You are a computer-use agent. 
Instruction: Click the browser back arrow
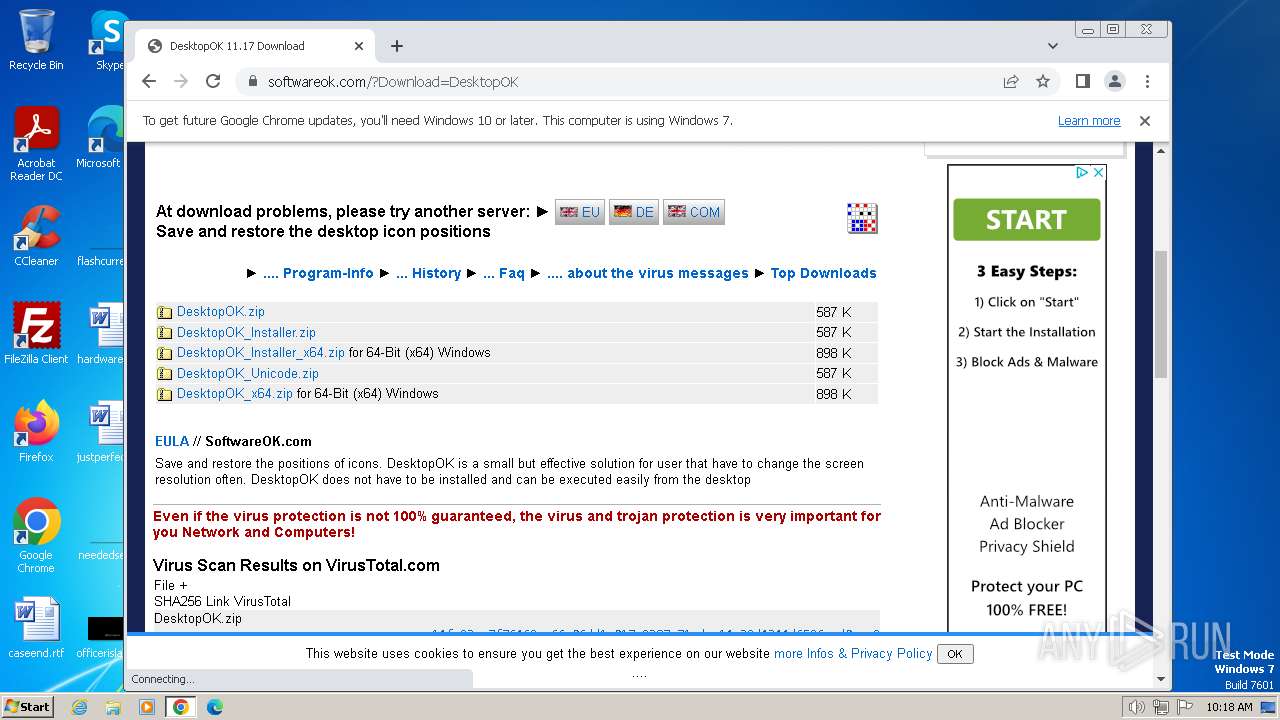pos(149,82)
